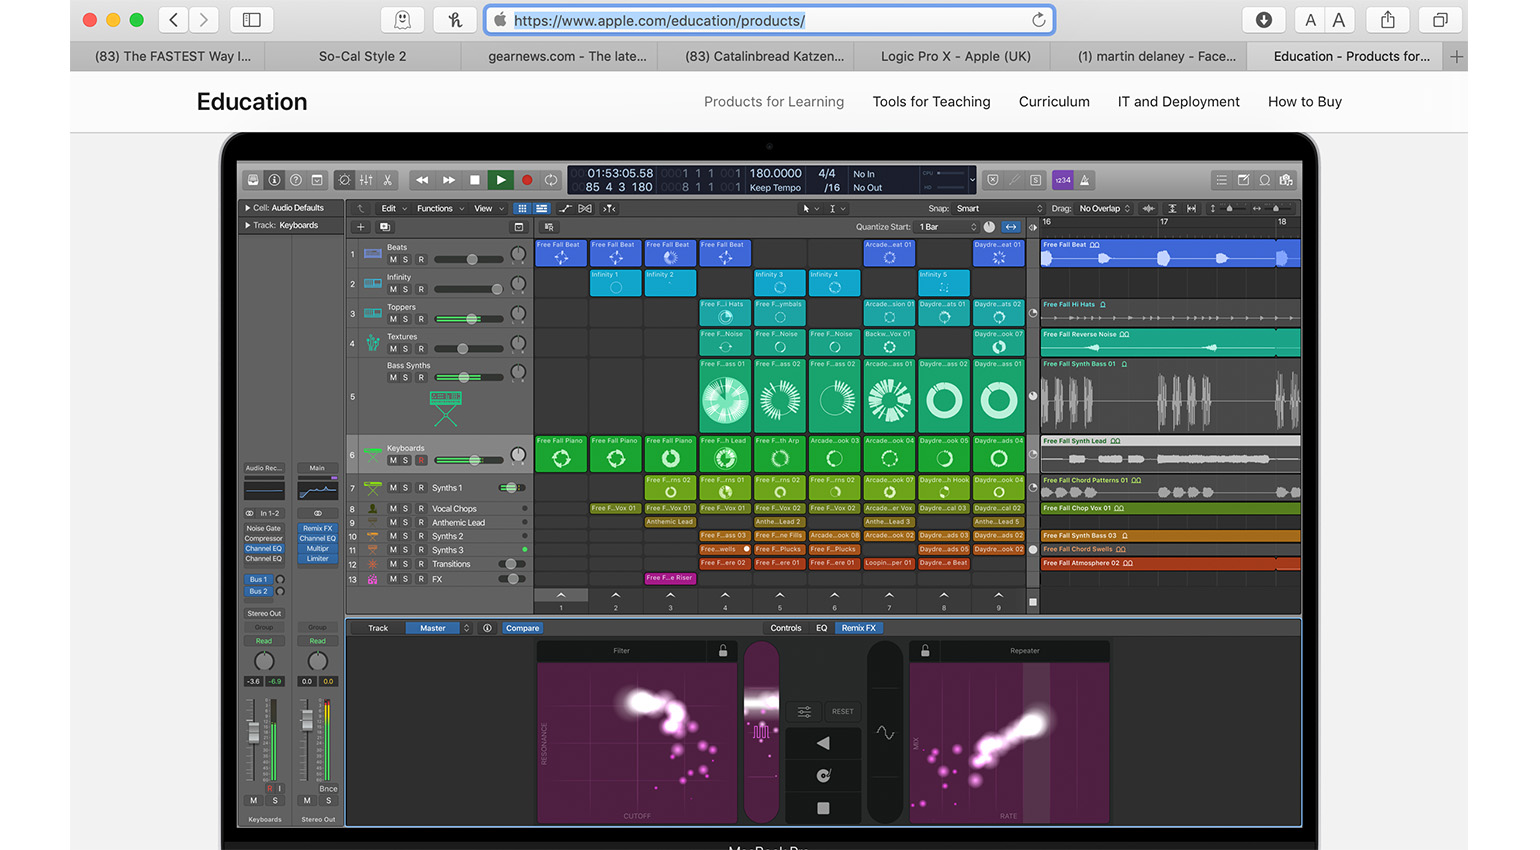Click the Flex bowtie button
The width and height of the screenshot is (1540, 850).
point(586,208)
